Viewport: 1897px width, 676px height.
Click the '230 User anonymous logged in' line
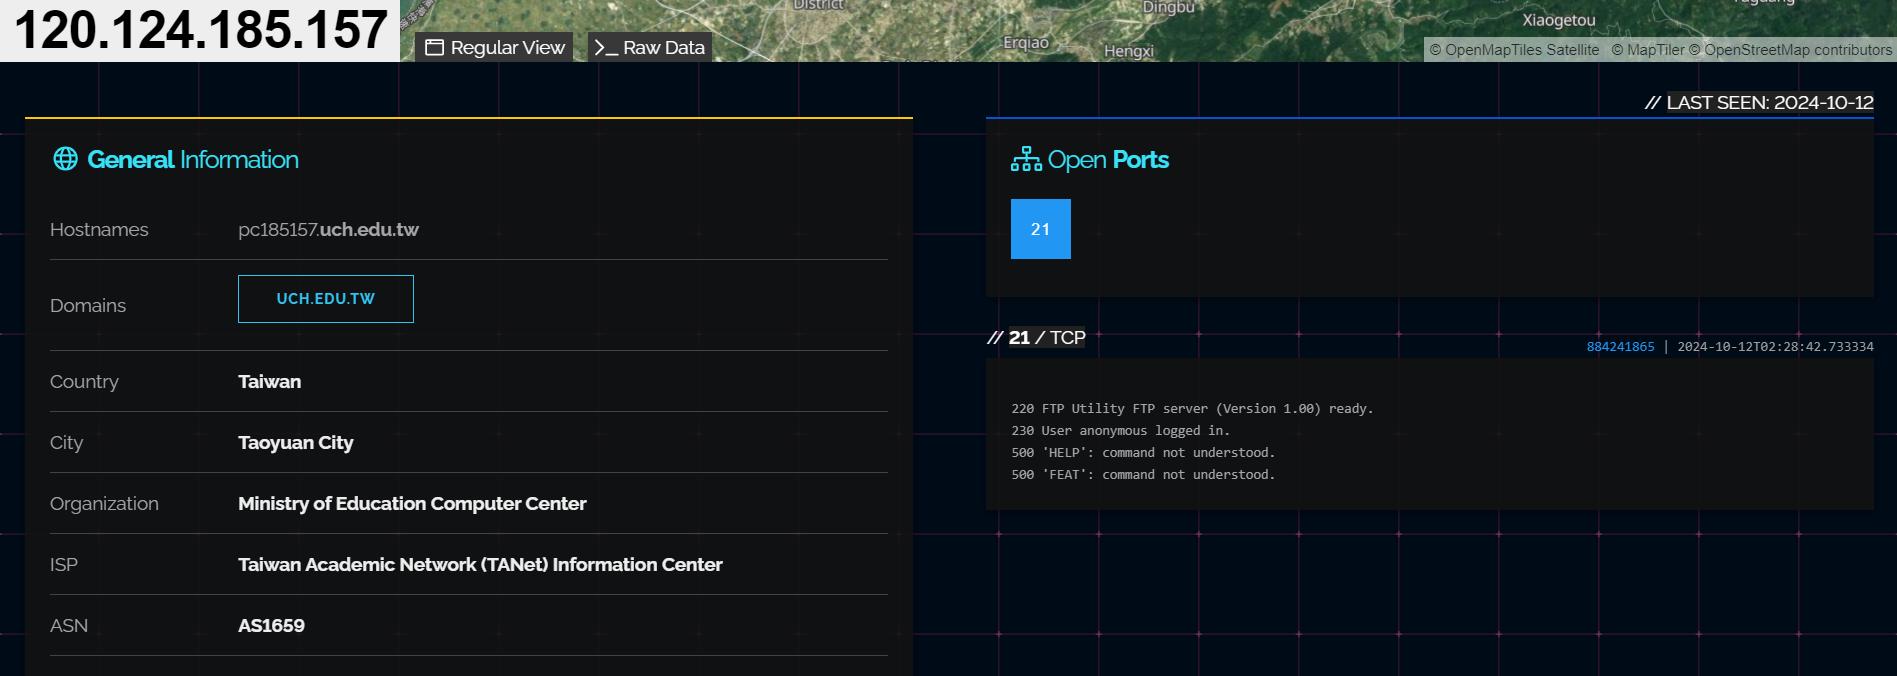(x=1120, y=431)
